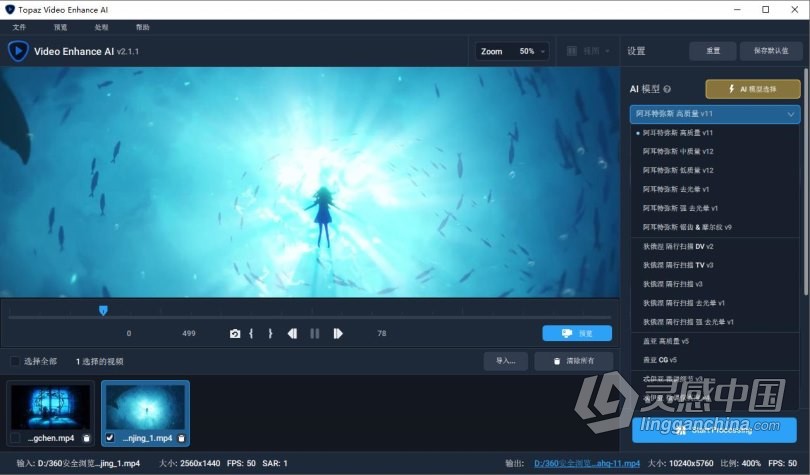Open the 文件 menu
Image resolution: width=810 pixels, height=475 pixels.
point(19,27)
